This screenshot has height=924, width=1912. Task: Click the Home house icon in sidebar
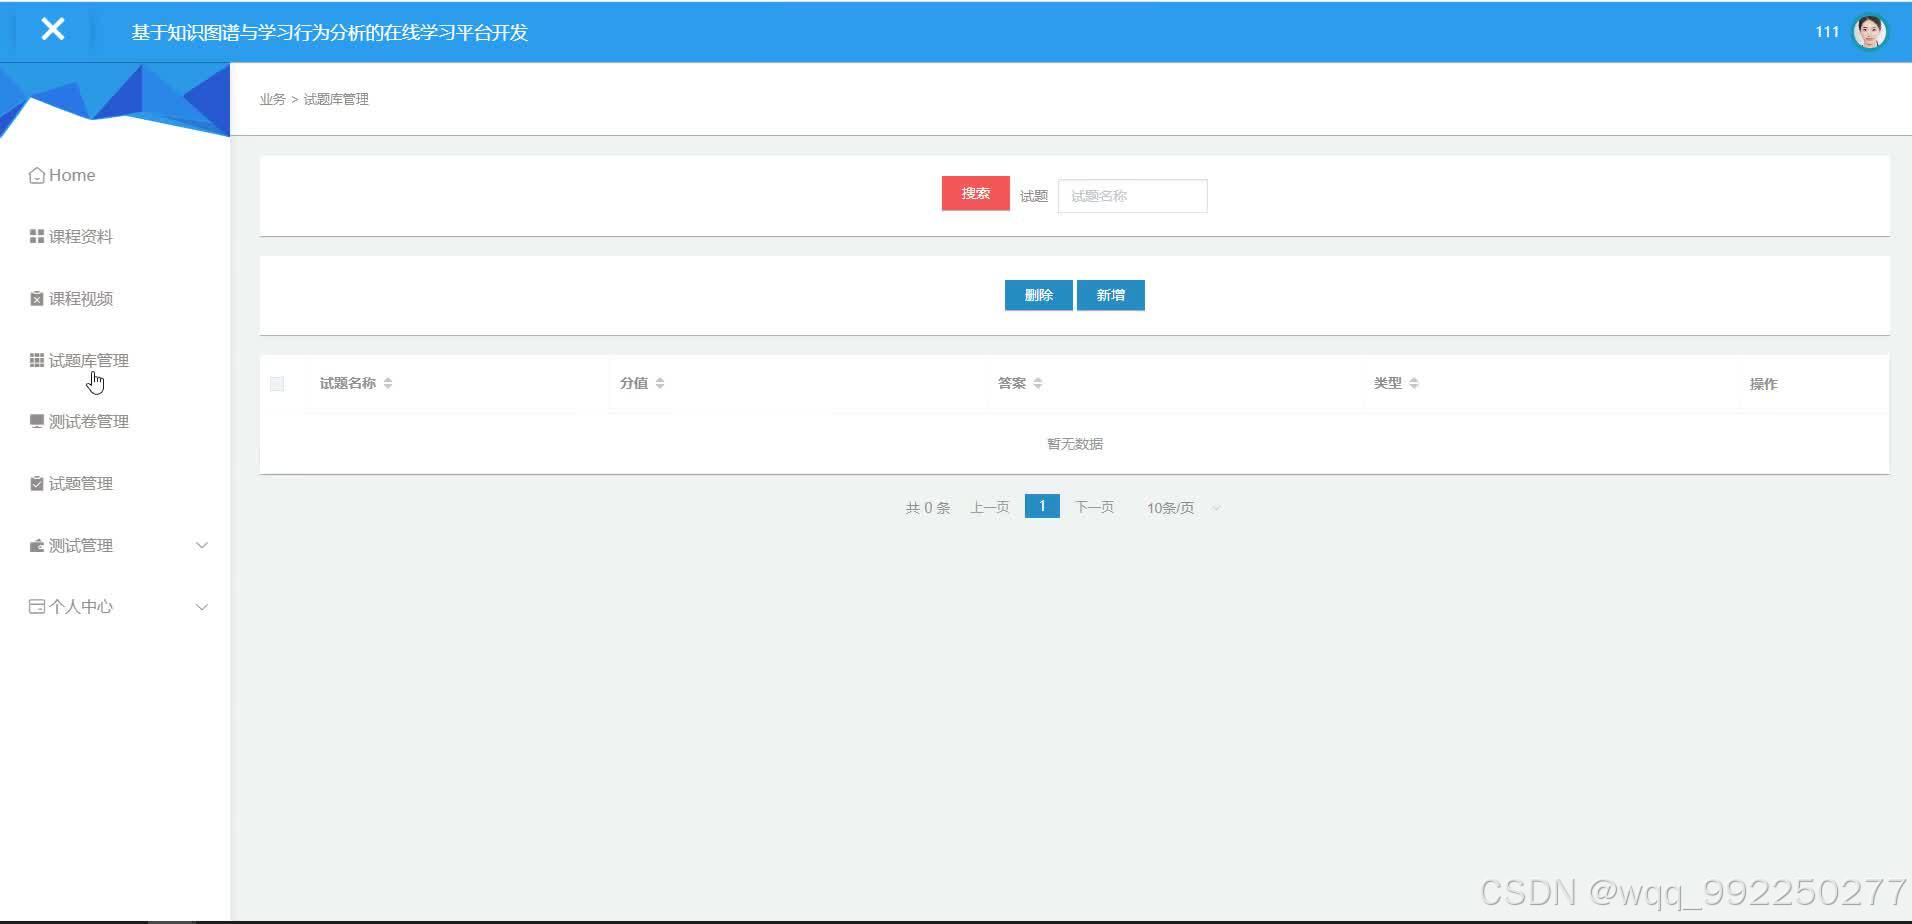(x=37, y=175)
